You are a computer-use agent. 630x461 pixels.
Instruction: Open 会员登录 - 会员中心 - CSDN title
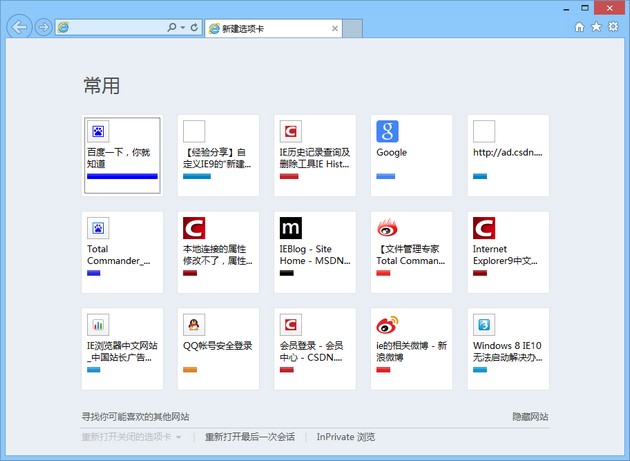(x=311, y=352)
